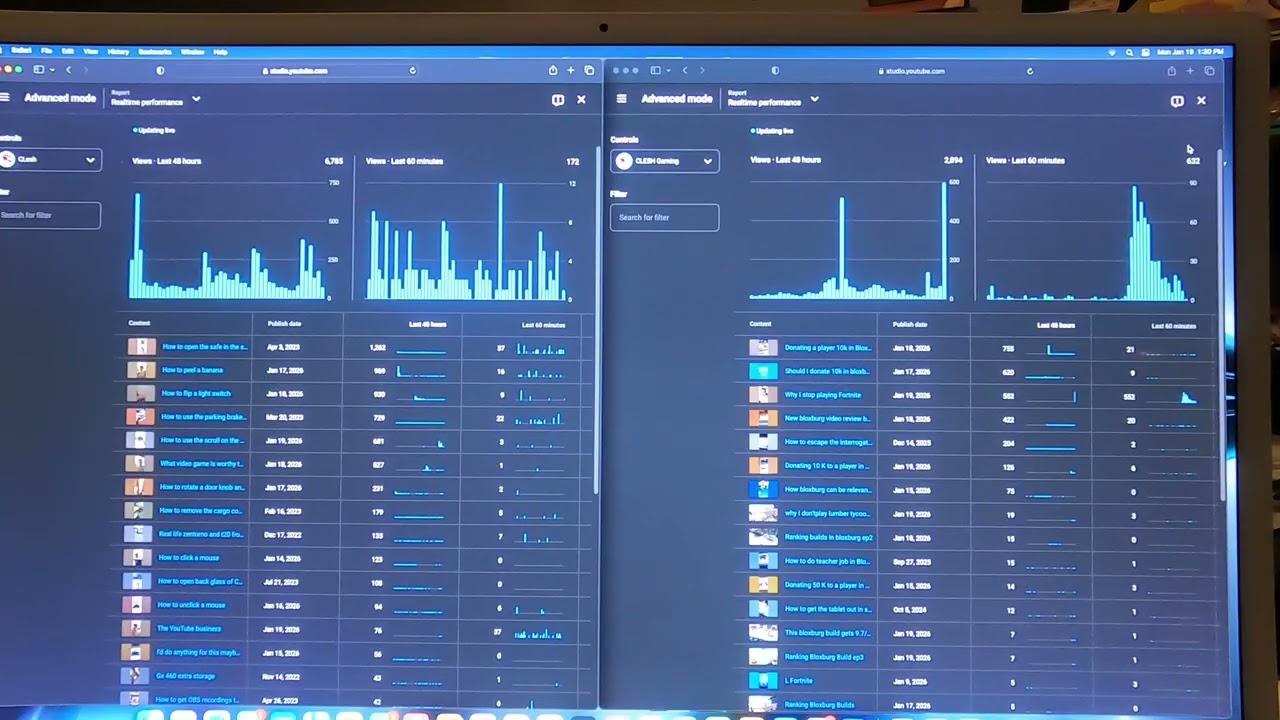Open 'The YouTube business' video
Screen dimensions: 1280x720
point(188,629)
